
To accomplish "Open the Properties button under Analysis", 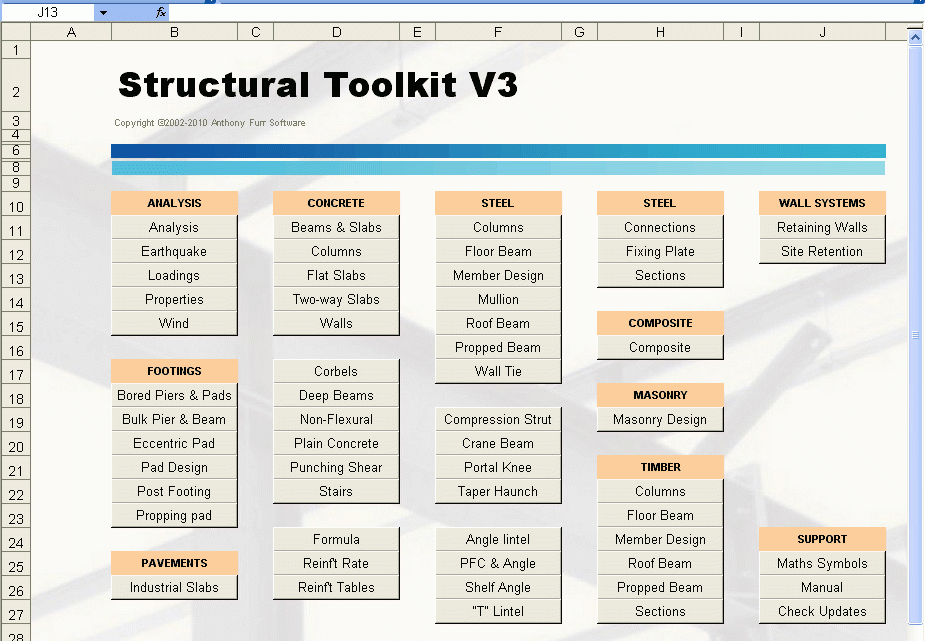I will (x=174, y=300).
